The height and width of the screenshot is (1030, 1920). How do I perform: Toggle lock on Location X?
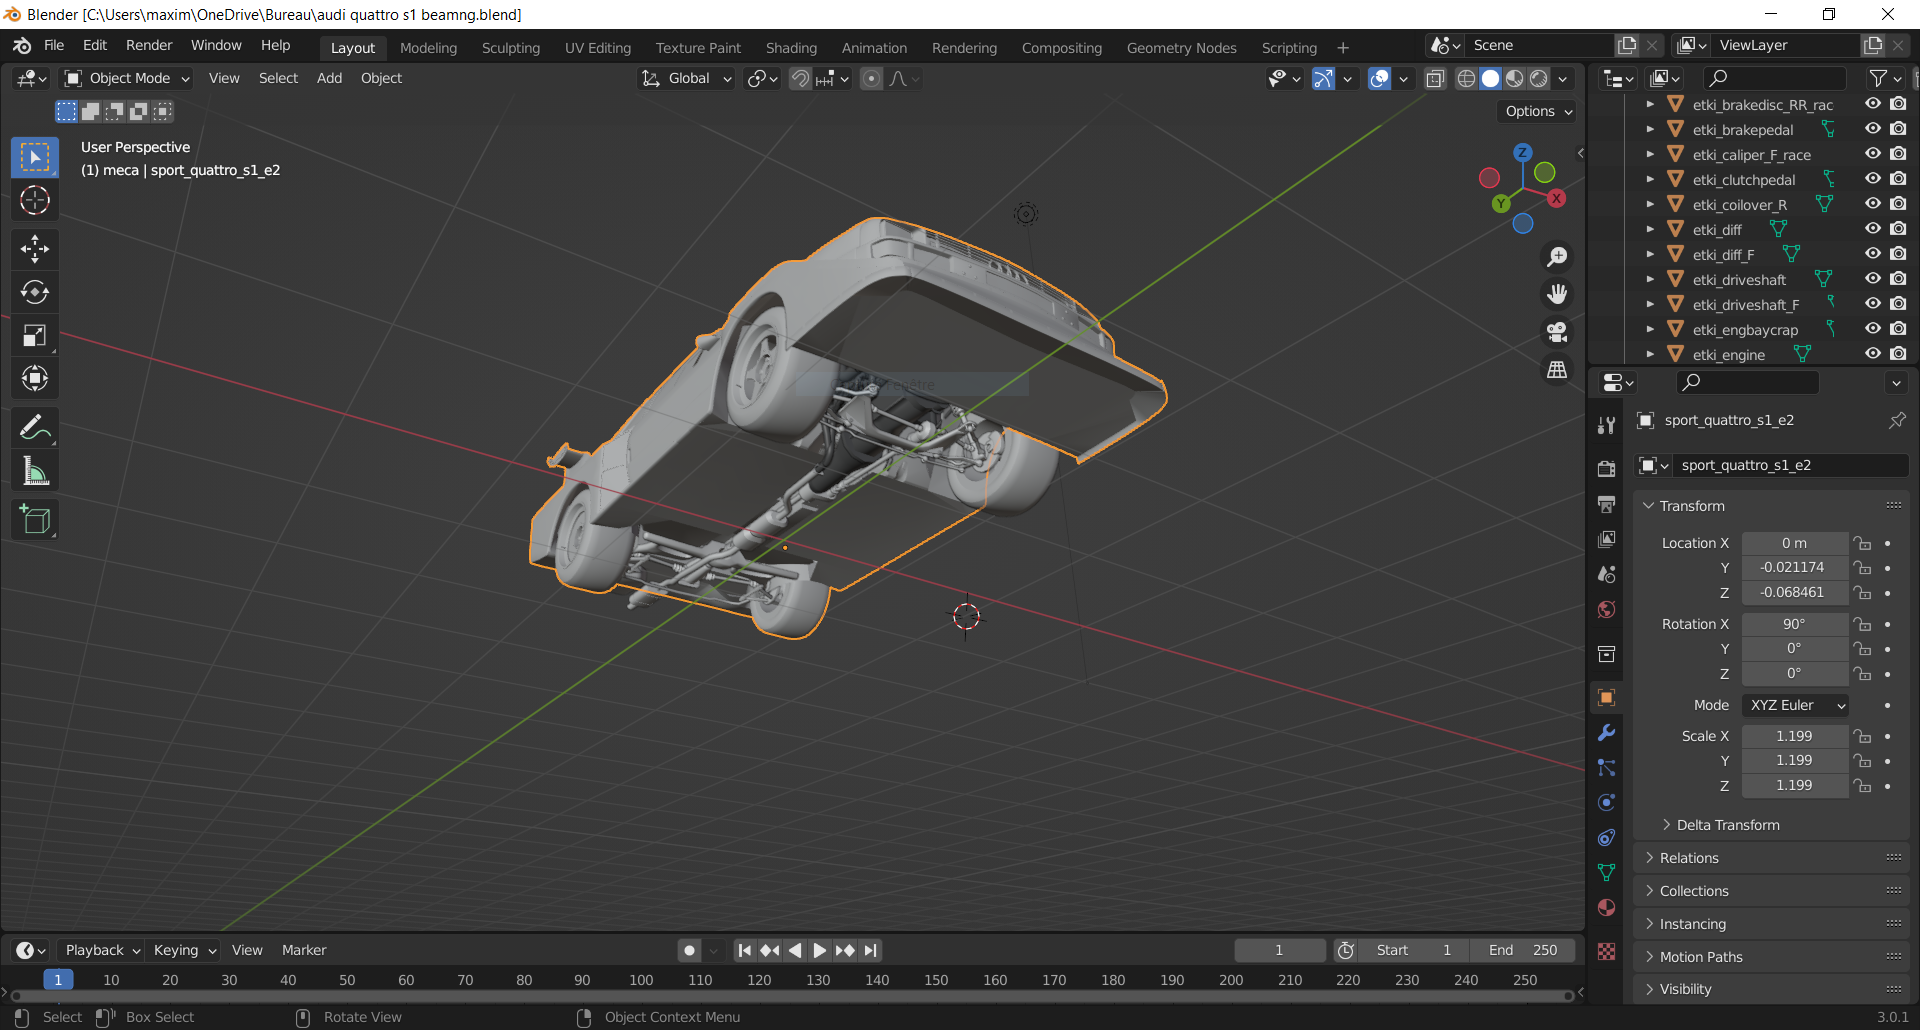click(x=1862, y=543)
